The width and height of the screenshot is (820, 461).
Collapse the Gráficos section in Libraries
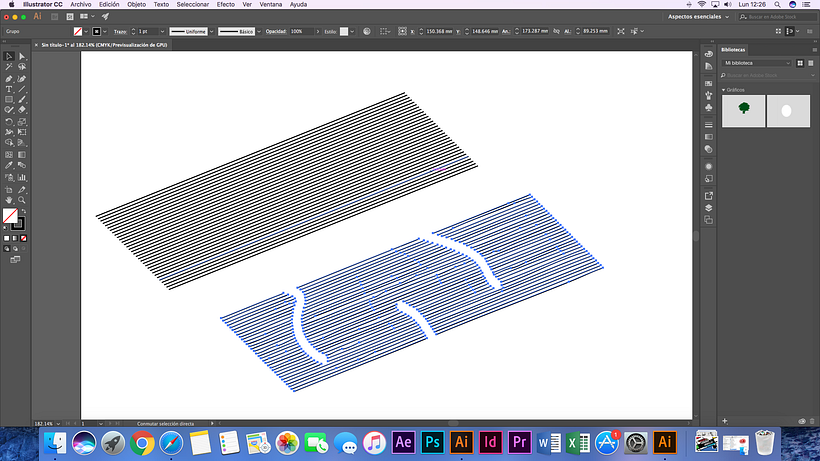pos(724,90)
